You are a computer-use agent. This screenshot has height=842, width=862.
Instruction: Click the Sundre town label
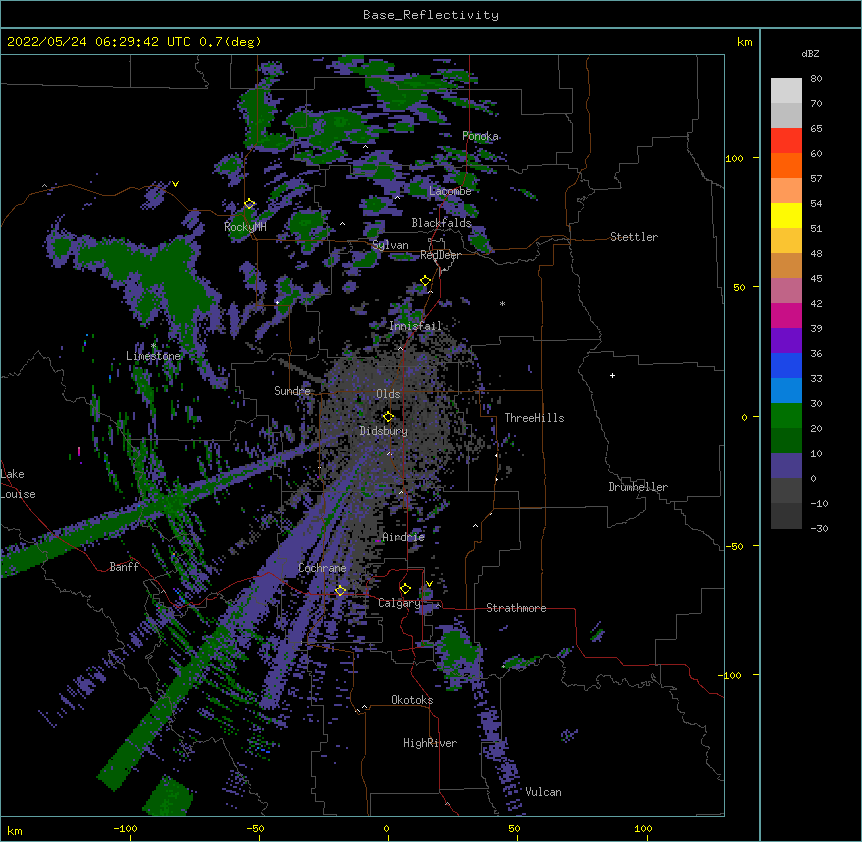292,391
